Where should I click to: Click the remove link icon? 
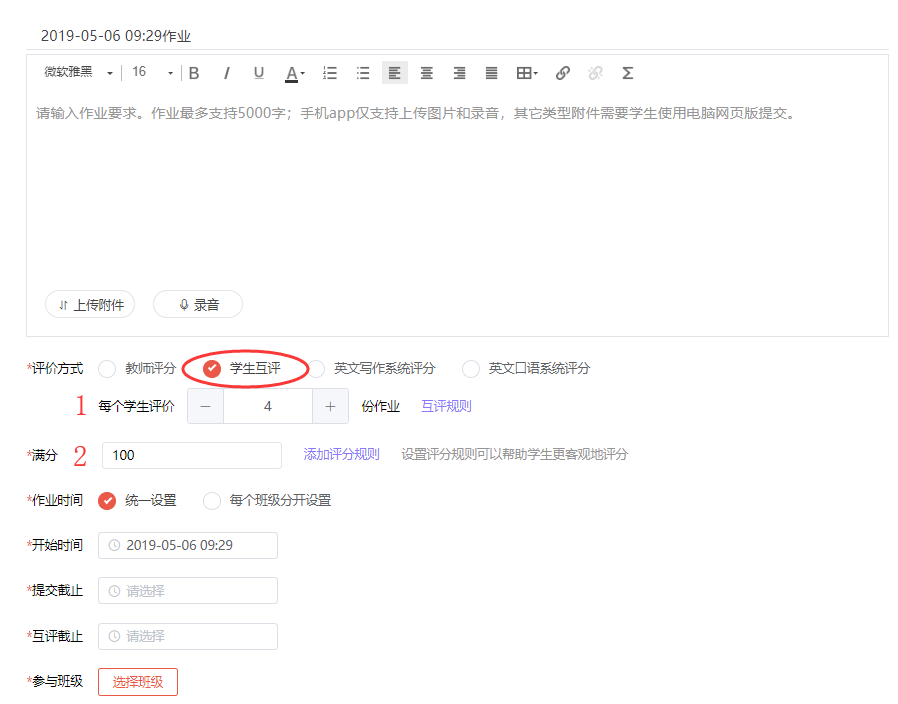point(595,73)
